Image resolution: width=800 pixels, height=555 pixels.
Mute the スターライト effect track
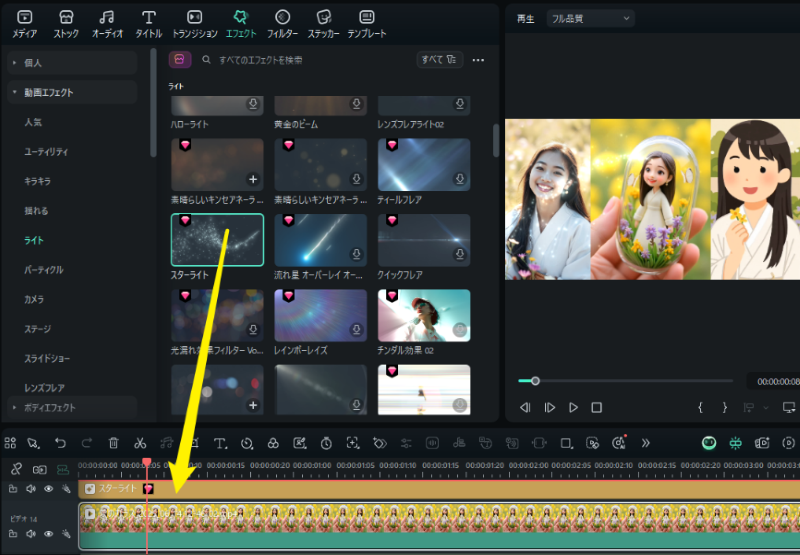click(x=31, y=489)
